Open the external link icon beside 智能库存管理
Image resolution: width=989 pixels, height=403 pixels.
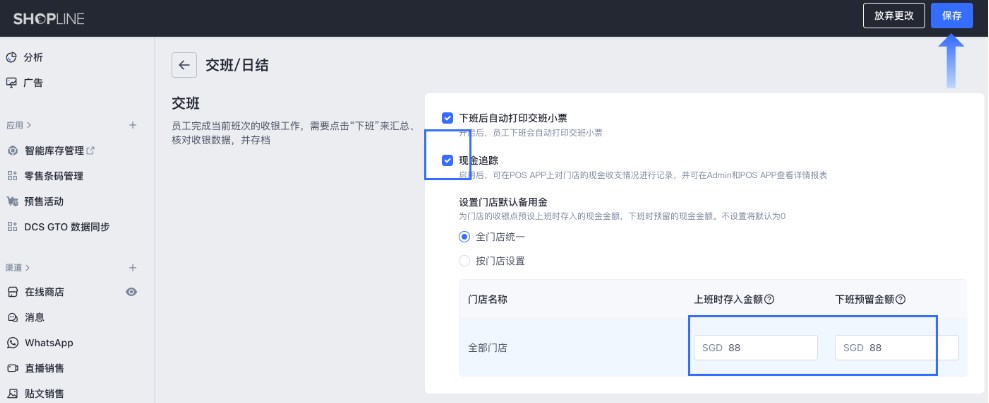pos(91,151)
